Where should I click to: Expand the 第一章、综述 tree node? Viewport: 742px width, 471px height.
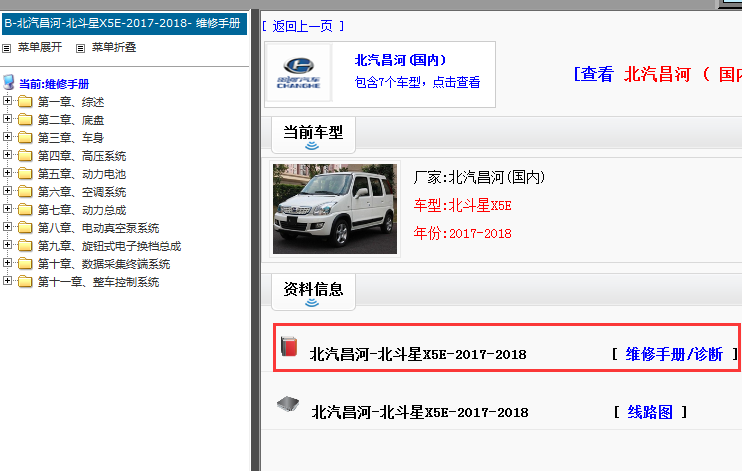click(7, 100)
